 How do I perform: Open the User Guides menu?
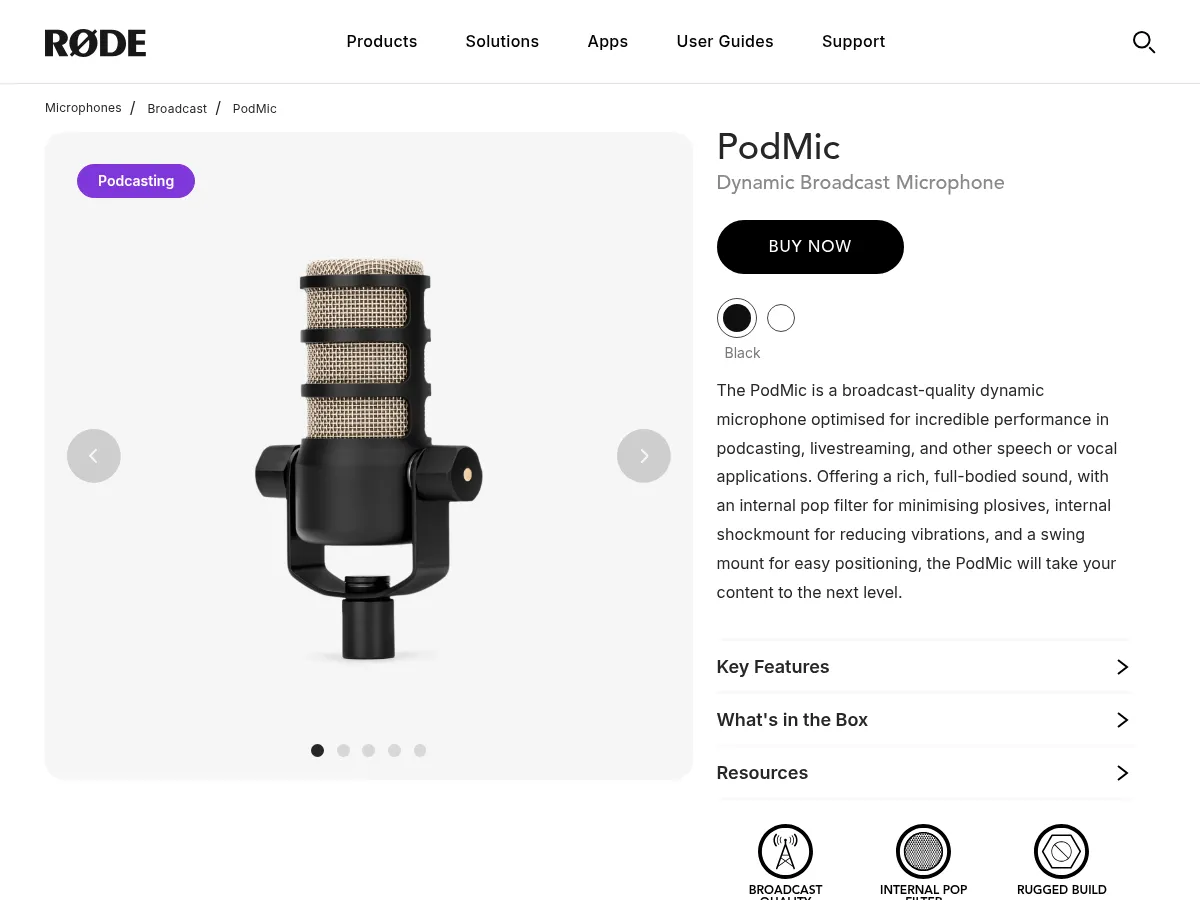725,41
